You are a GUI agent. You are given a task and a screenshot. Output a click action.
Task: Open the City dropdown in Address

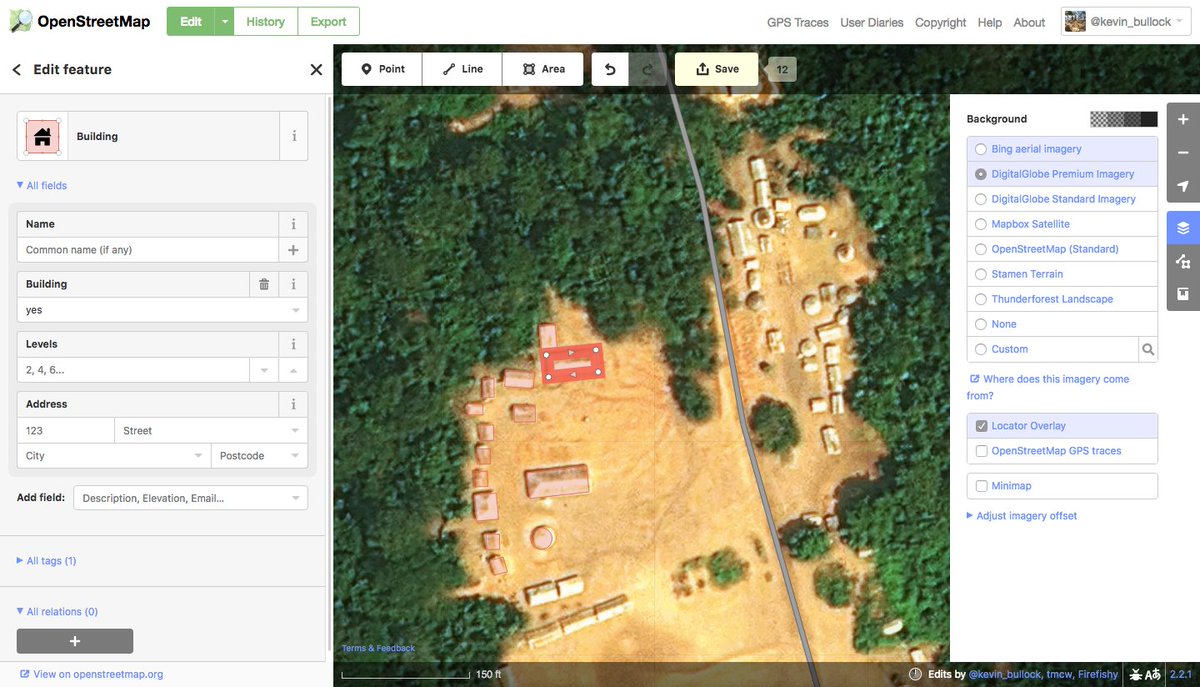[198, 456]
